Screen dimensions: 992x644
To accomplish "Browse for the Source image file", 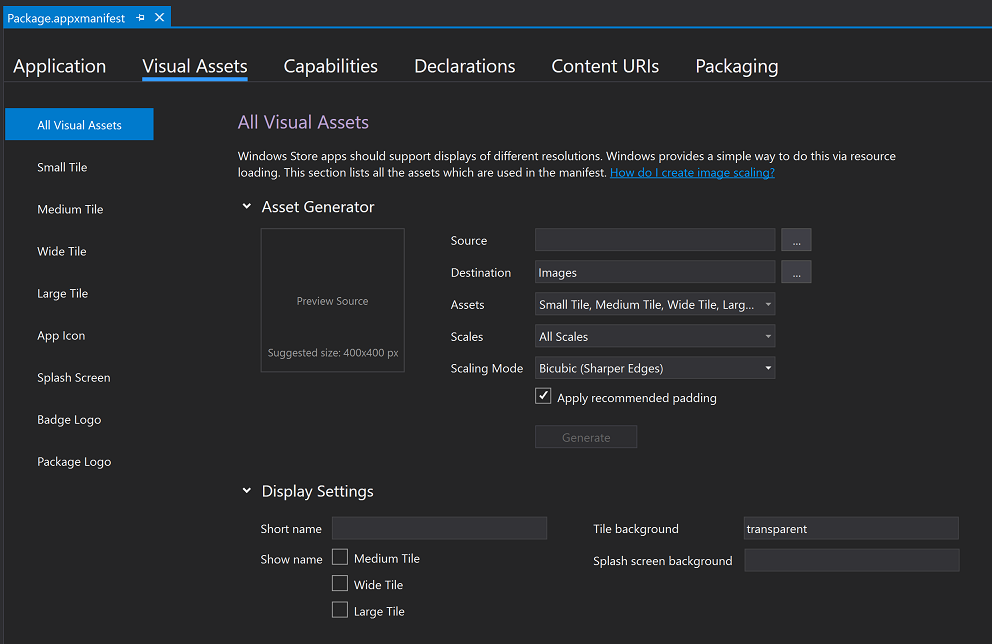I will point(796,240).
